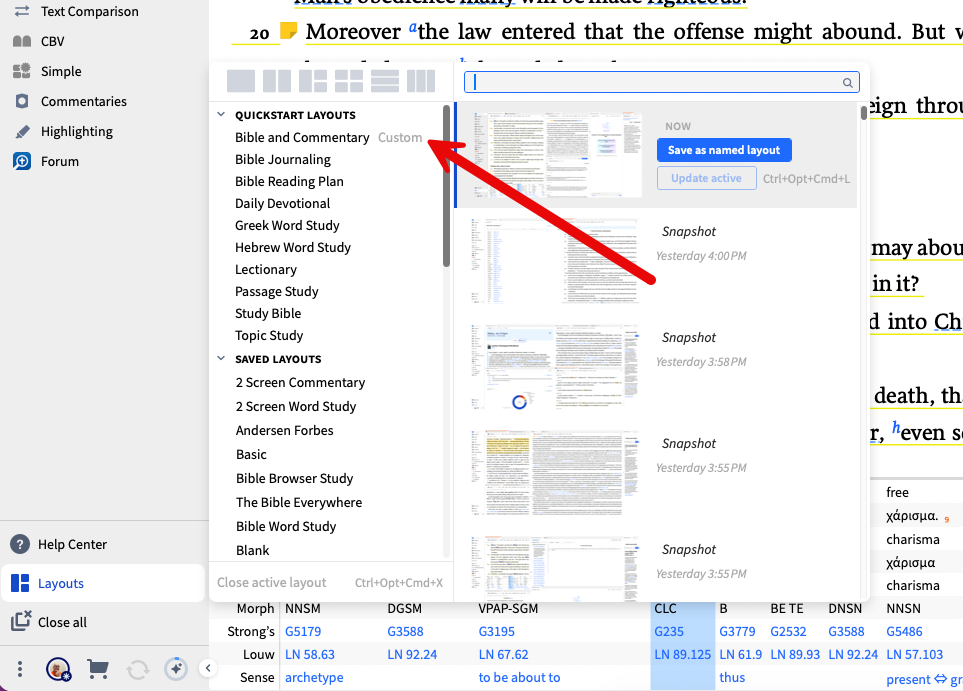Click the sync refresh icon
963x691 pixels.
pyautogui.click(x=138, y=670)
